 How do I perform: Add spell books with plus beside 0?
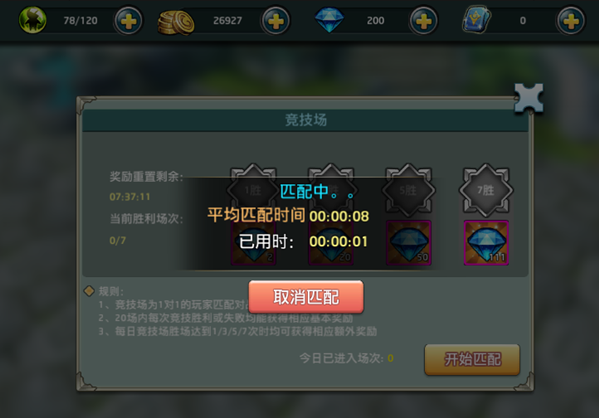(x=571, y=21)
